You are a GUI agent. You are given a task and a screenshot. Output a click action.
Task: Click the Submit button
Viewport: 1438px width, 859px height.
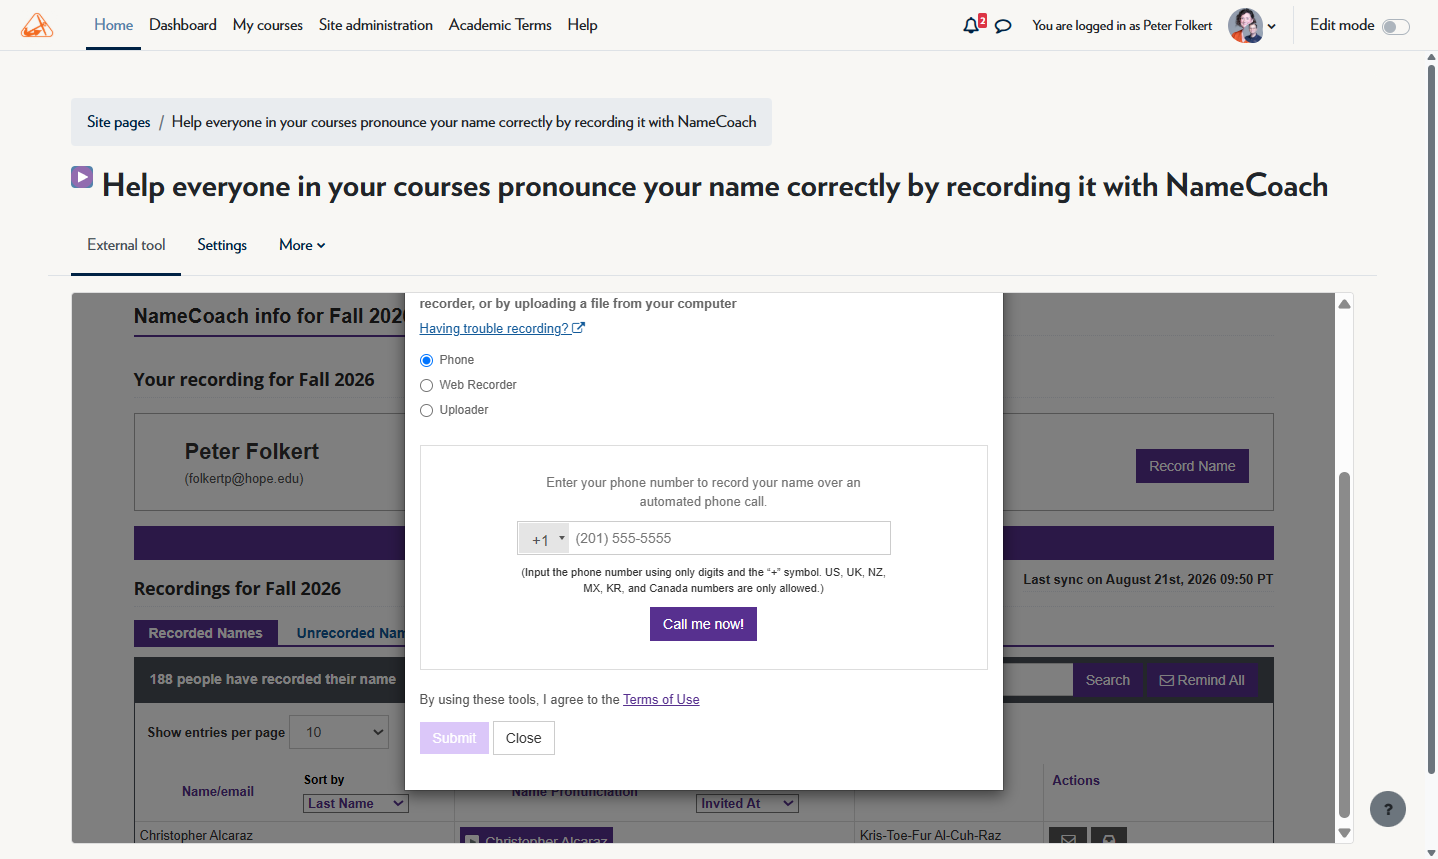(454, 738)
